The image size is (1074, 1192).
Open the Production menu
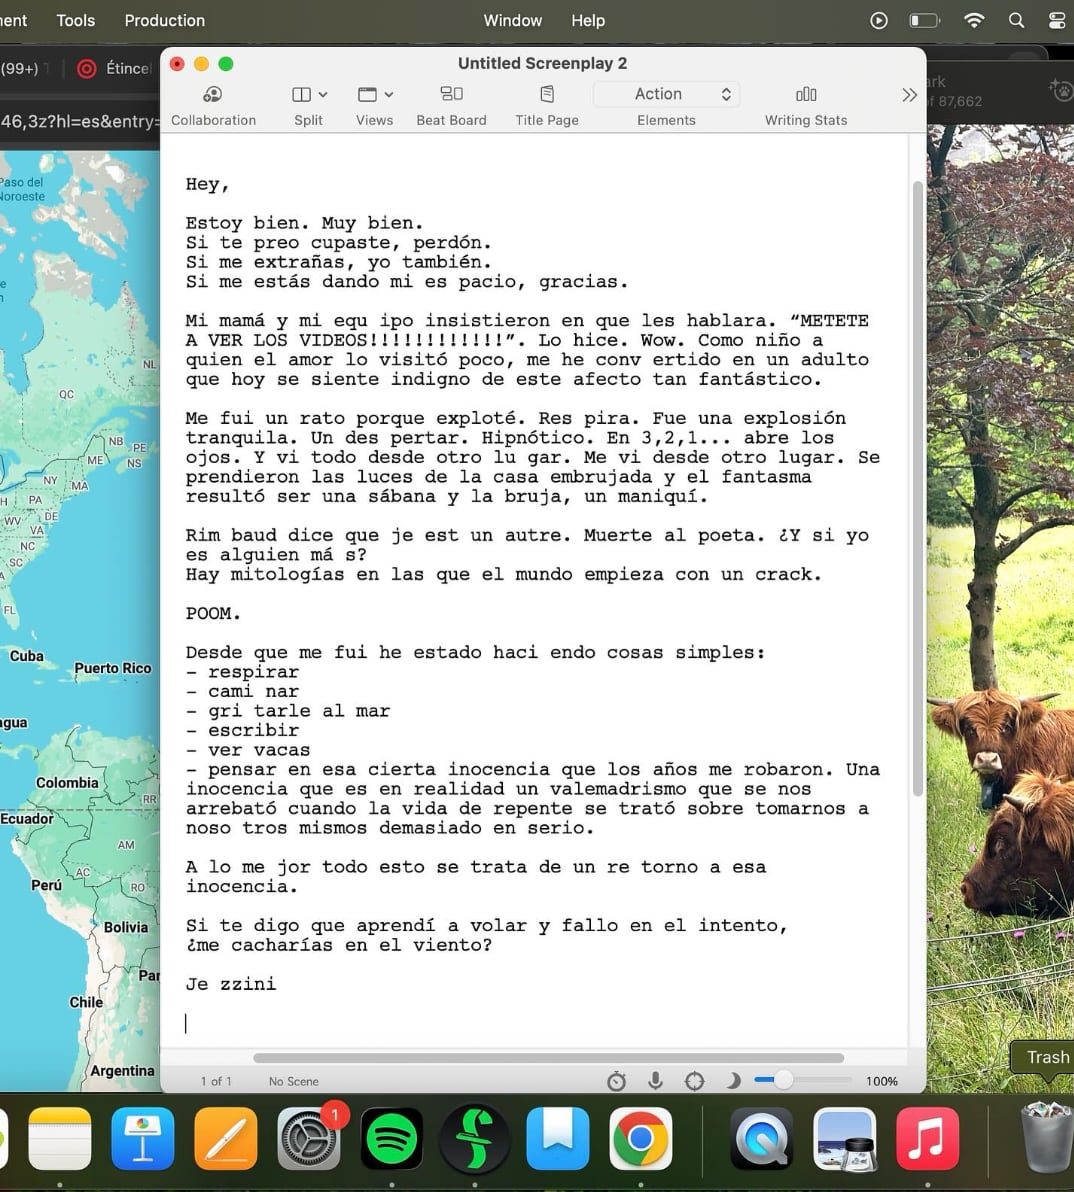[164, 20]
